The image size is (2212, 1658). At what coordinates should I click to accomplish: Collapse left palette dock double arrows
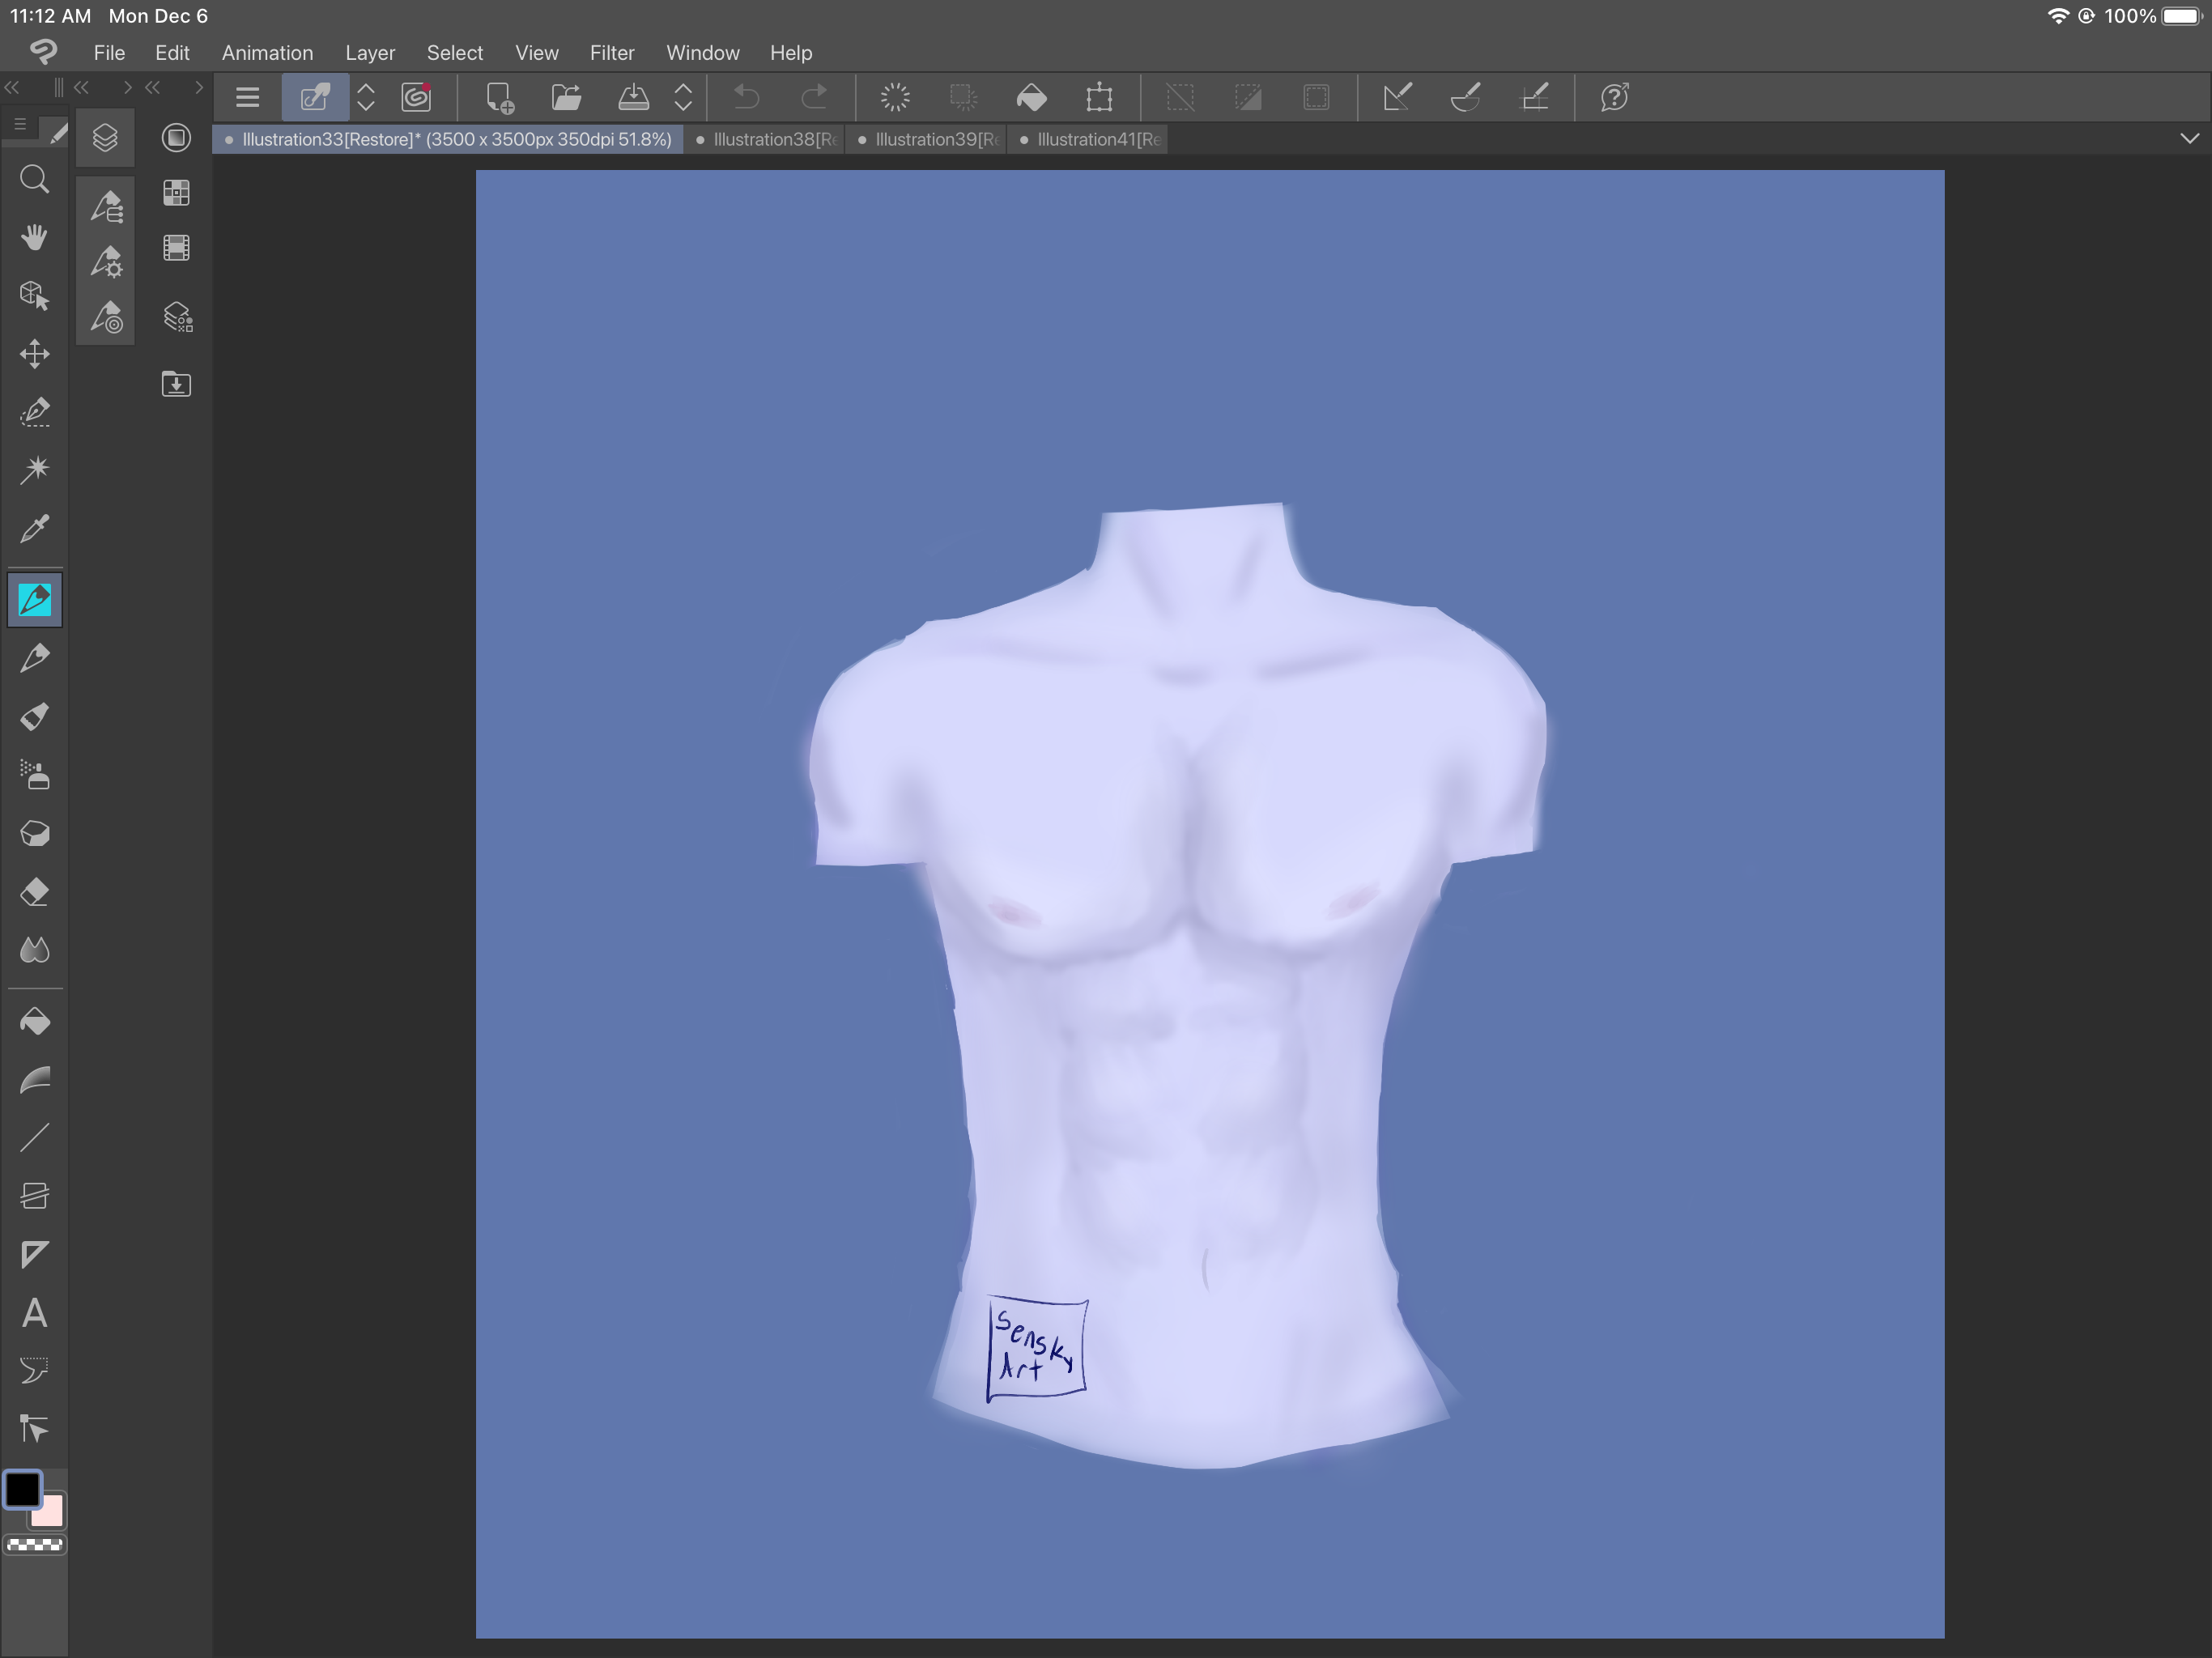[x=12, y=88]
